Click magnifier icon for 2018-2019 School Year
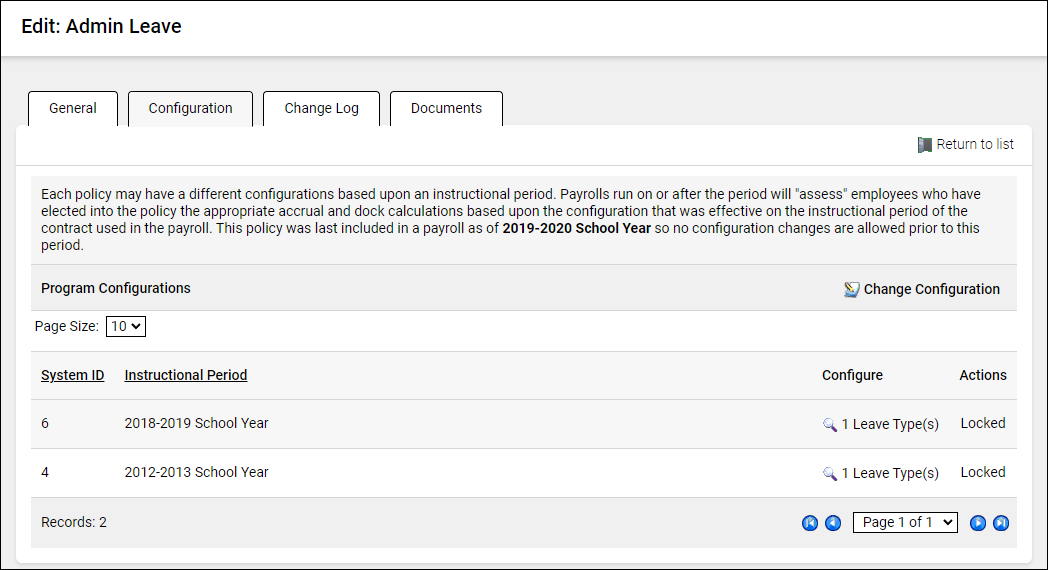 tap(830, 424)
